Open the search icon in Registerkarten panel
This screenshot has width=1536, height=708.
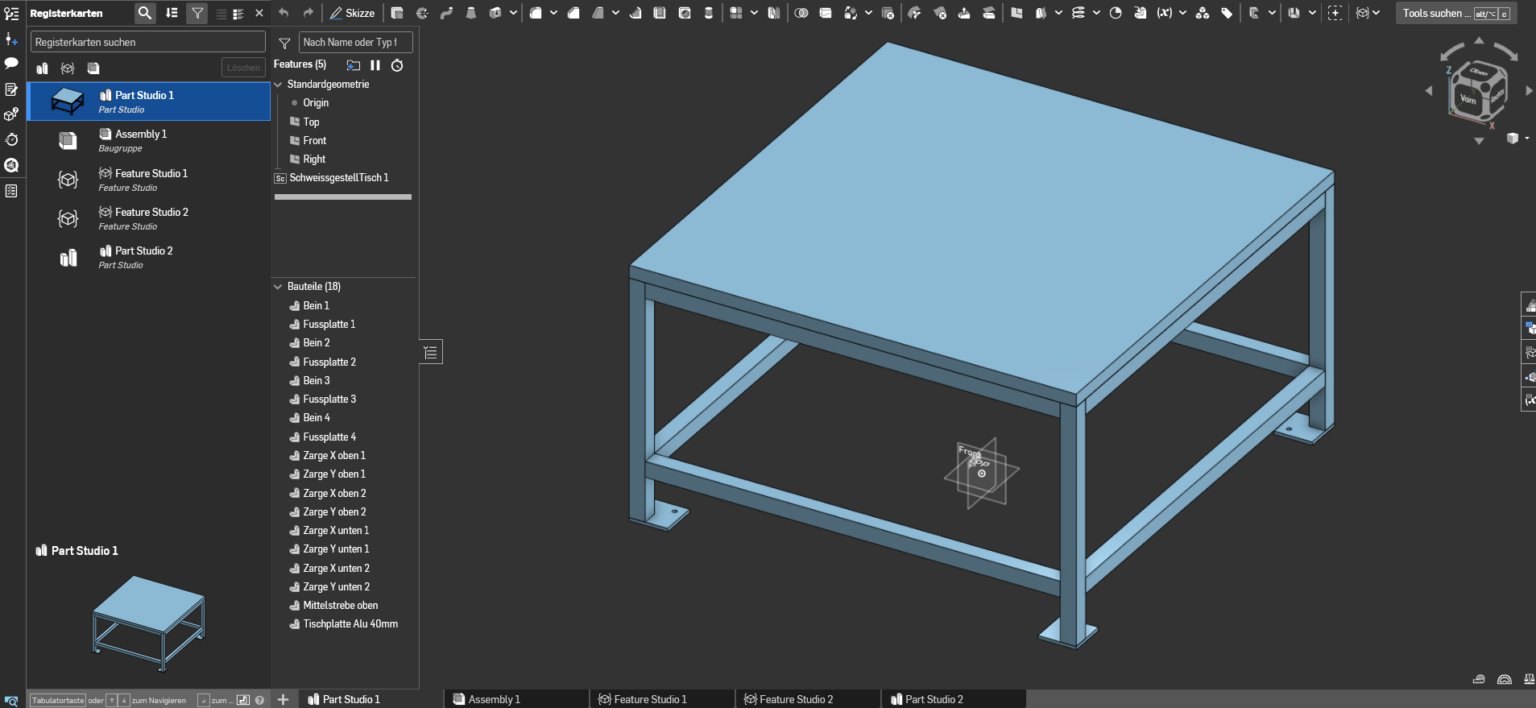pos(145,13)
